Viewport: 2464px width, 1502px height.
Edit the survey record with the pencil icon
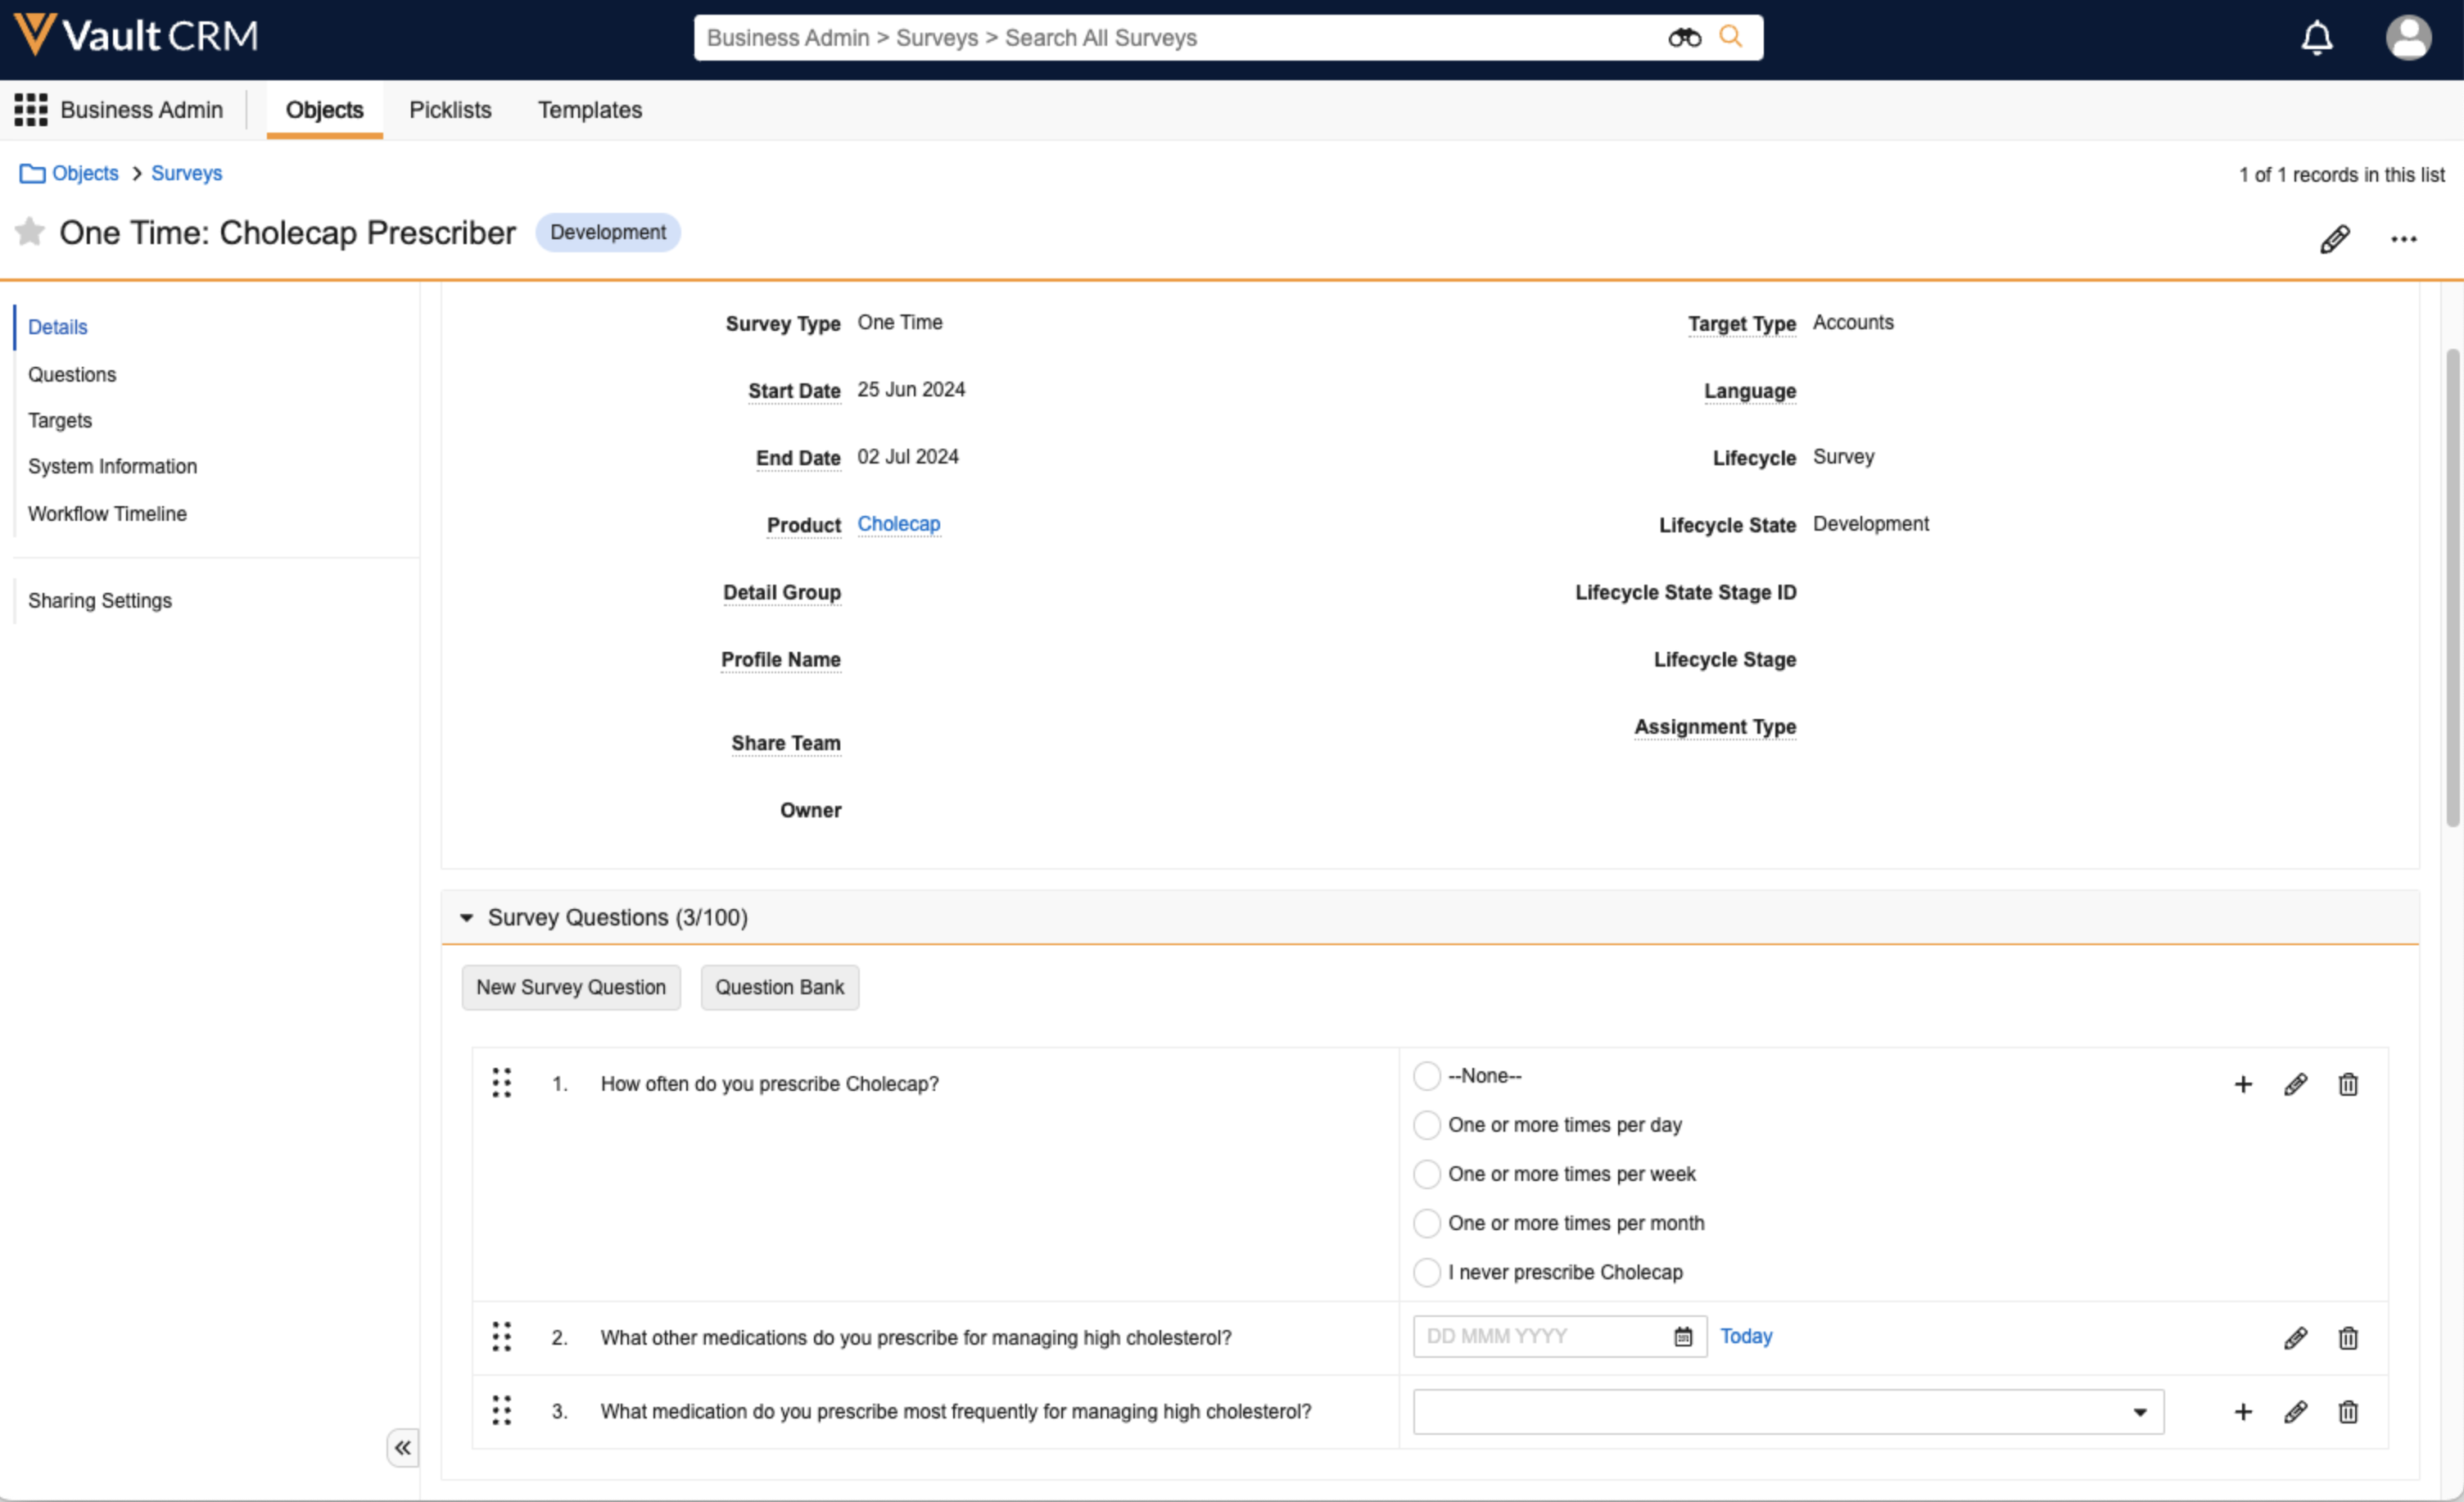pos(2334,239)
